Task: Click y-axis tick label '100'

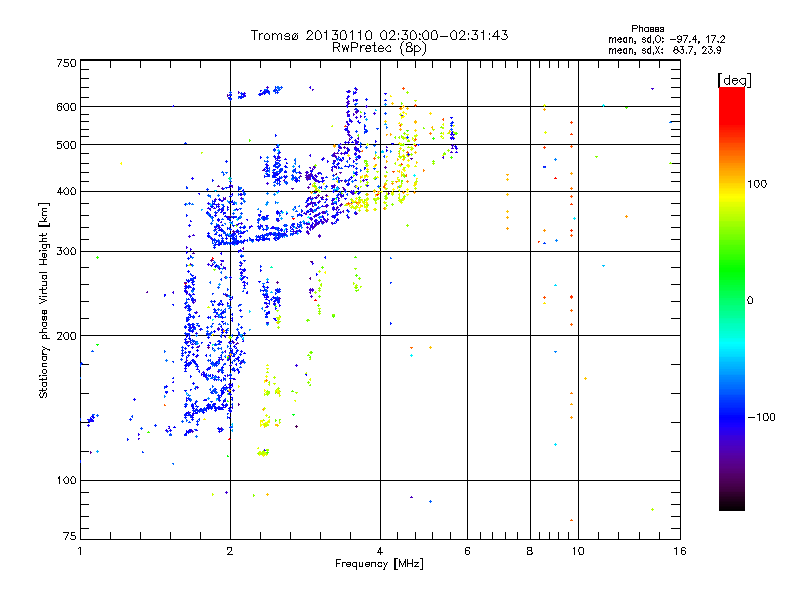Action: [x=67, y=481]
